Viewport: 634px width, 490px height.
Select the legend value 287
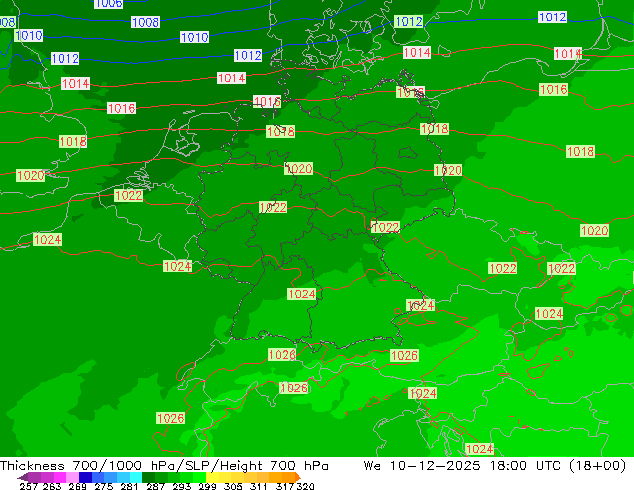pos(156,486)
